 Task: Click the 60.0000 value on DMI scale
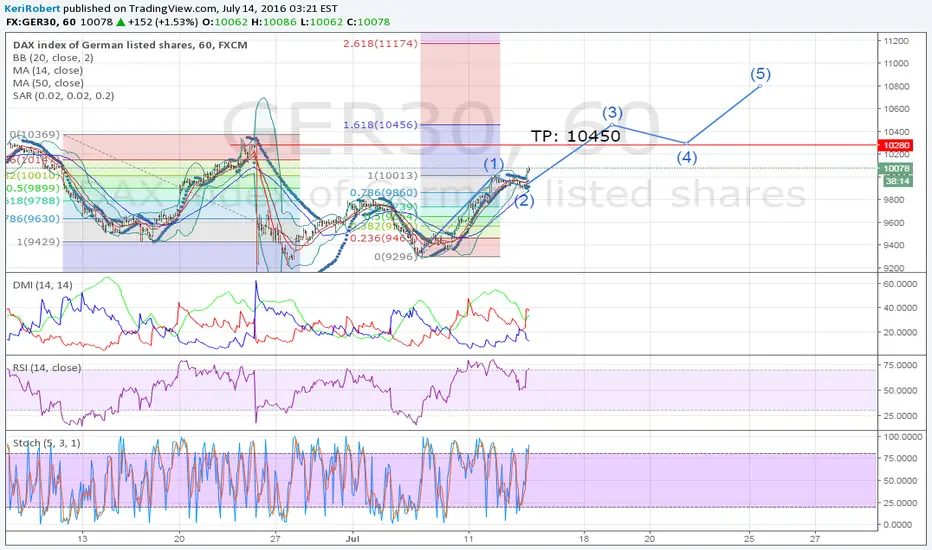900,284
